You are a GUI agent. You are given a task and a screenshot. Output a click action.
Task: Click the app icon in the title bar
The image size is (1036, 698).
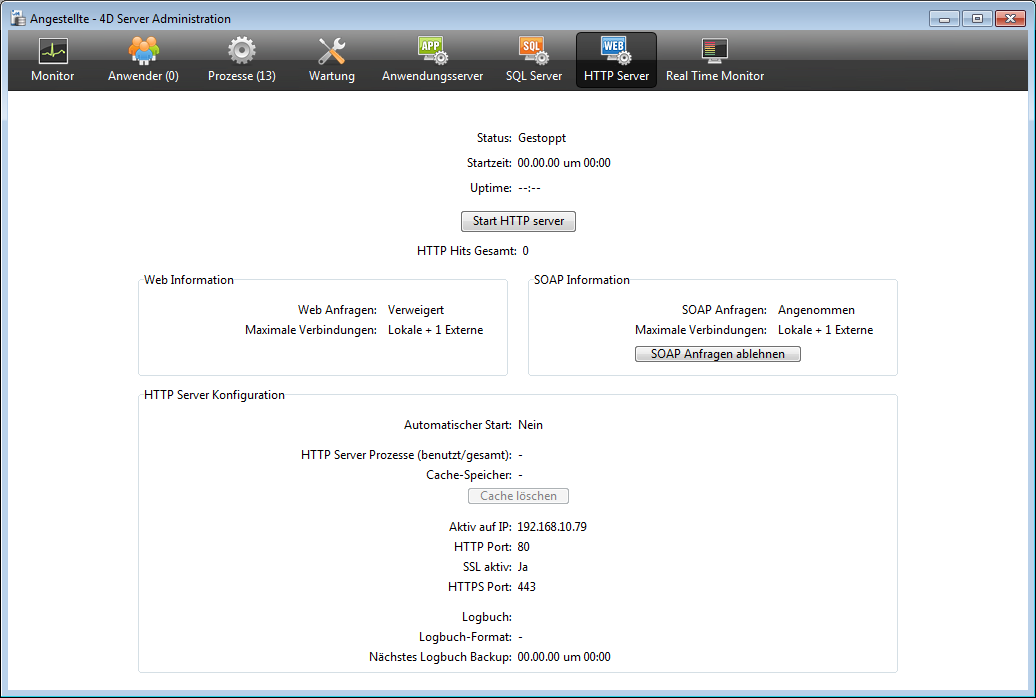17,18
